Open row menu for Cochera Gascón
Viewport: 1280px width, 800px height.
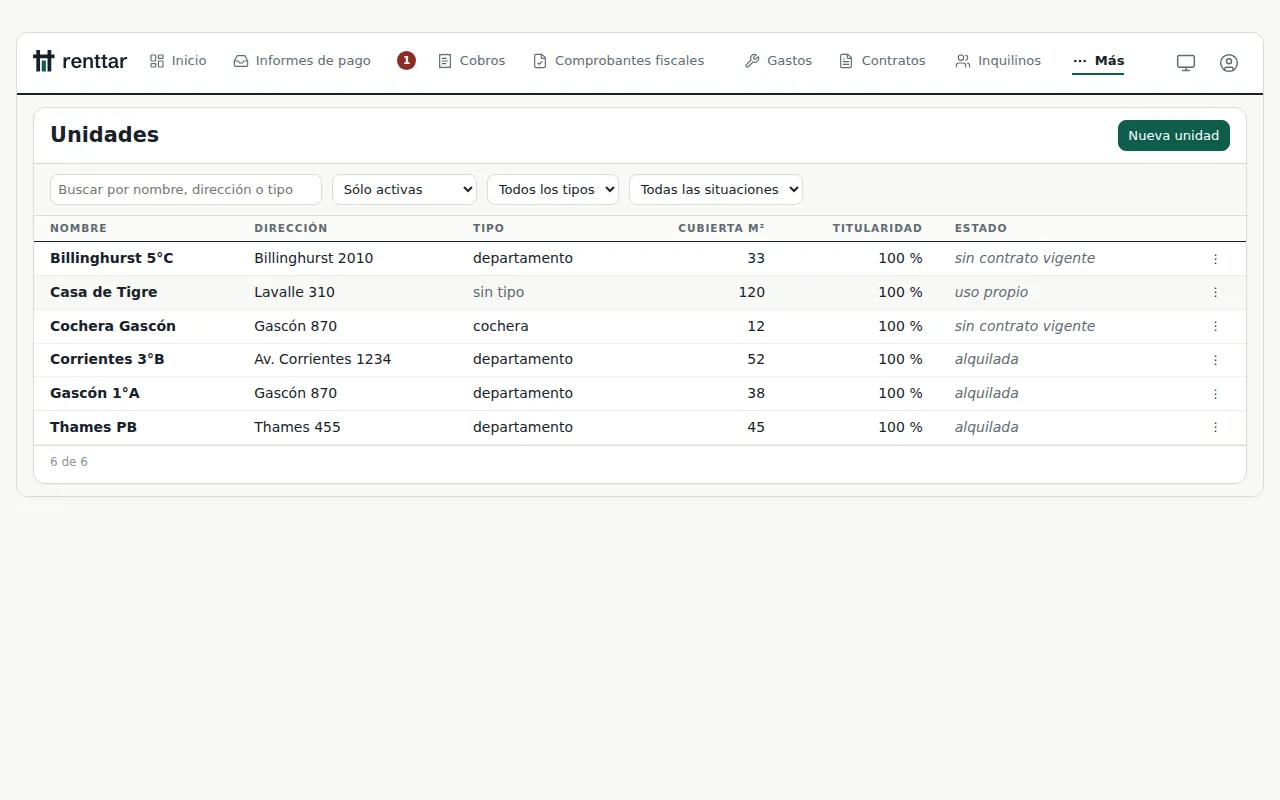[1215, 327]
